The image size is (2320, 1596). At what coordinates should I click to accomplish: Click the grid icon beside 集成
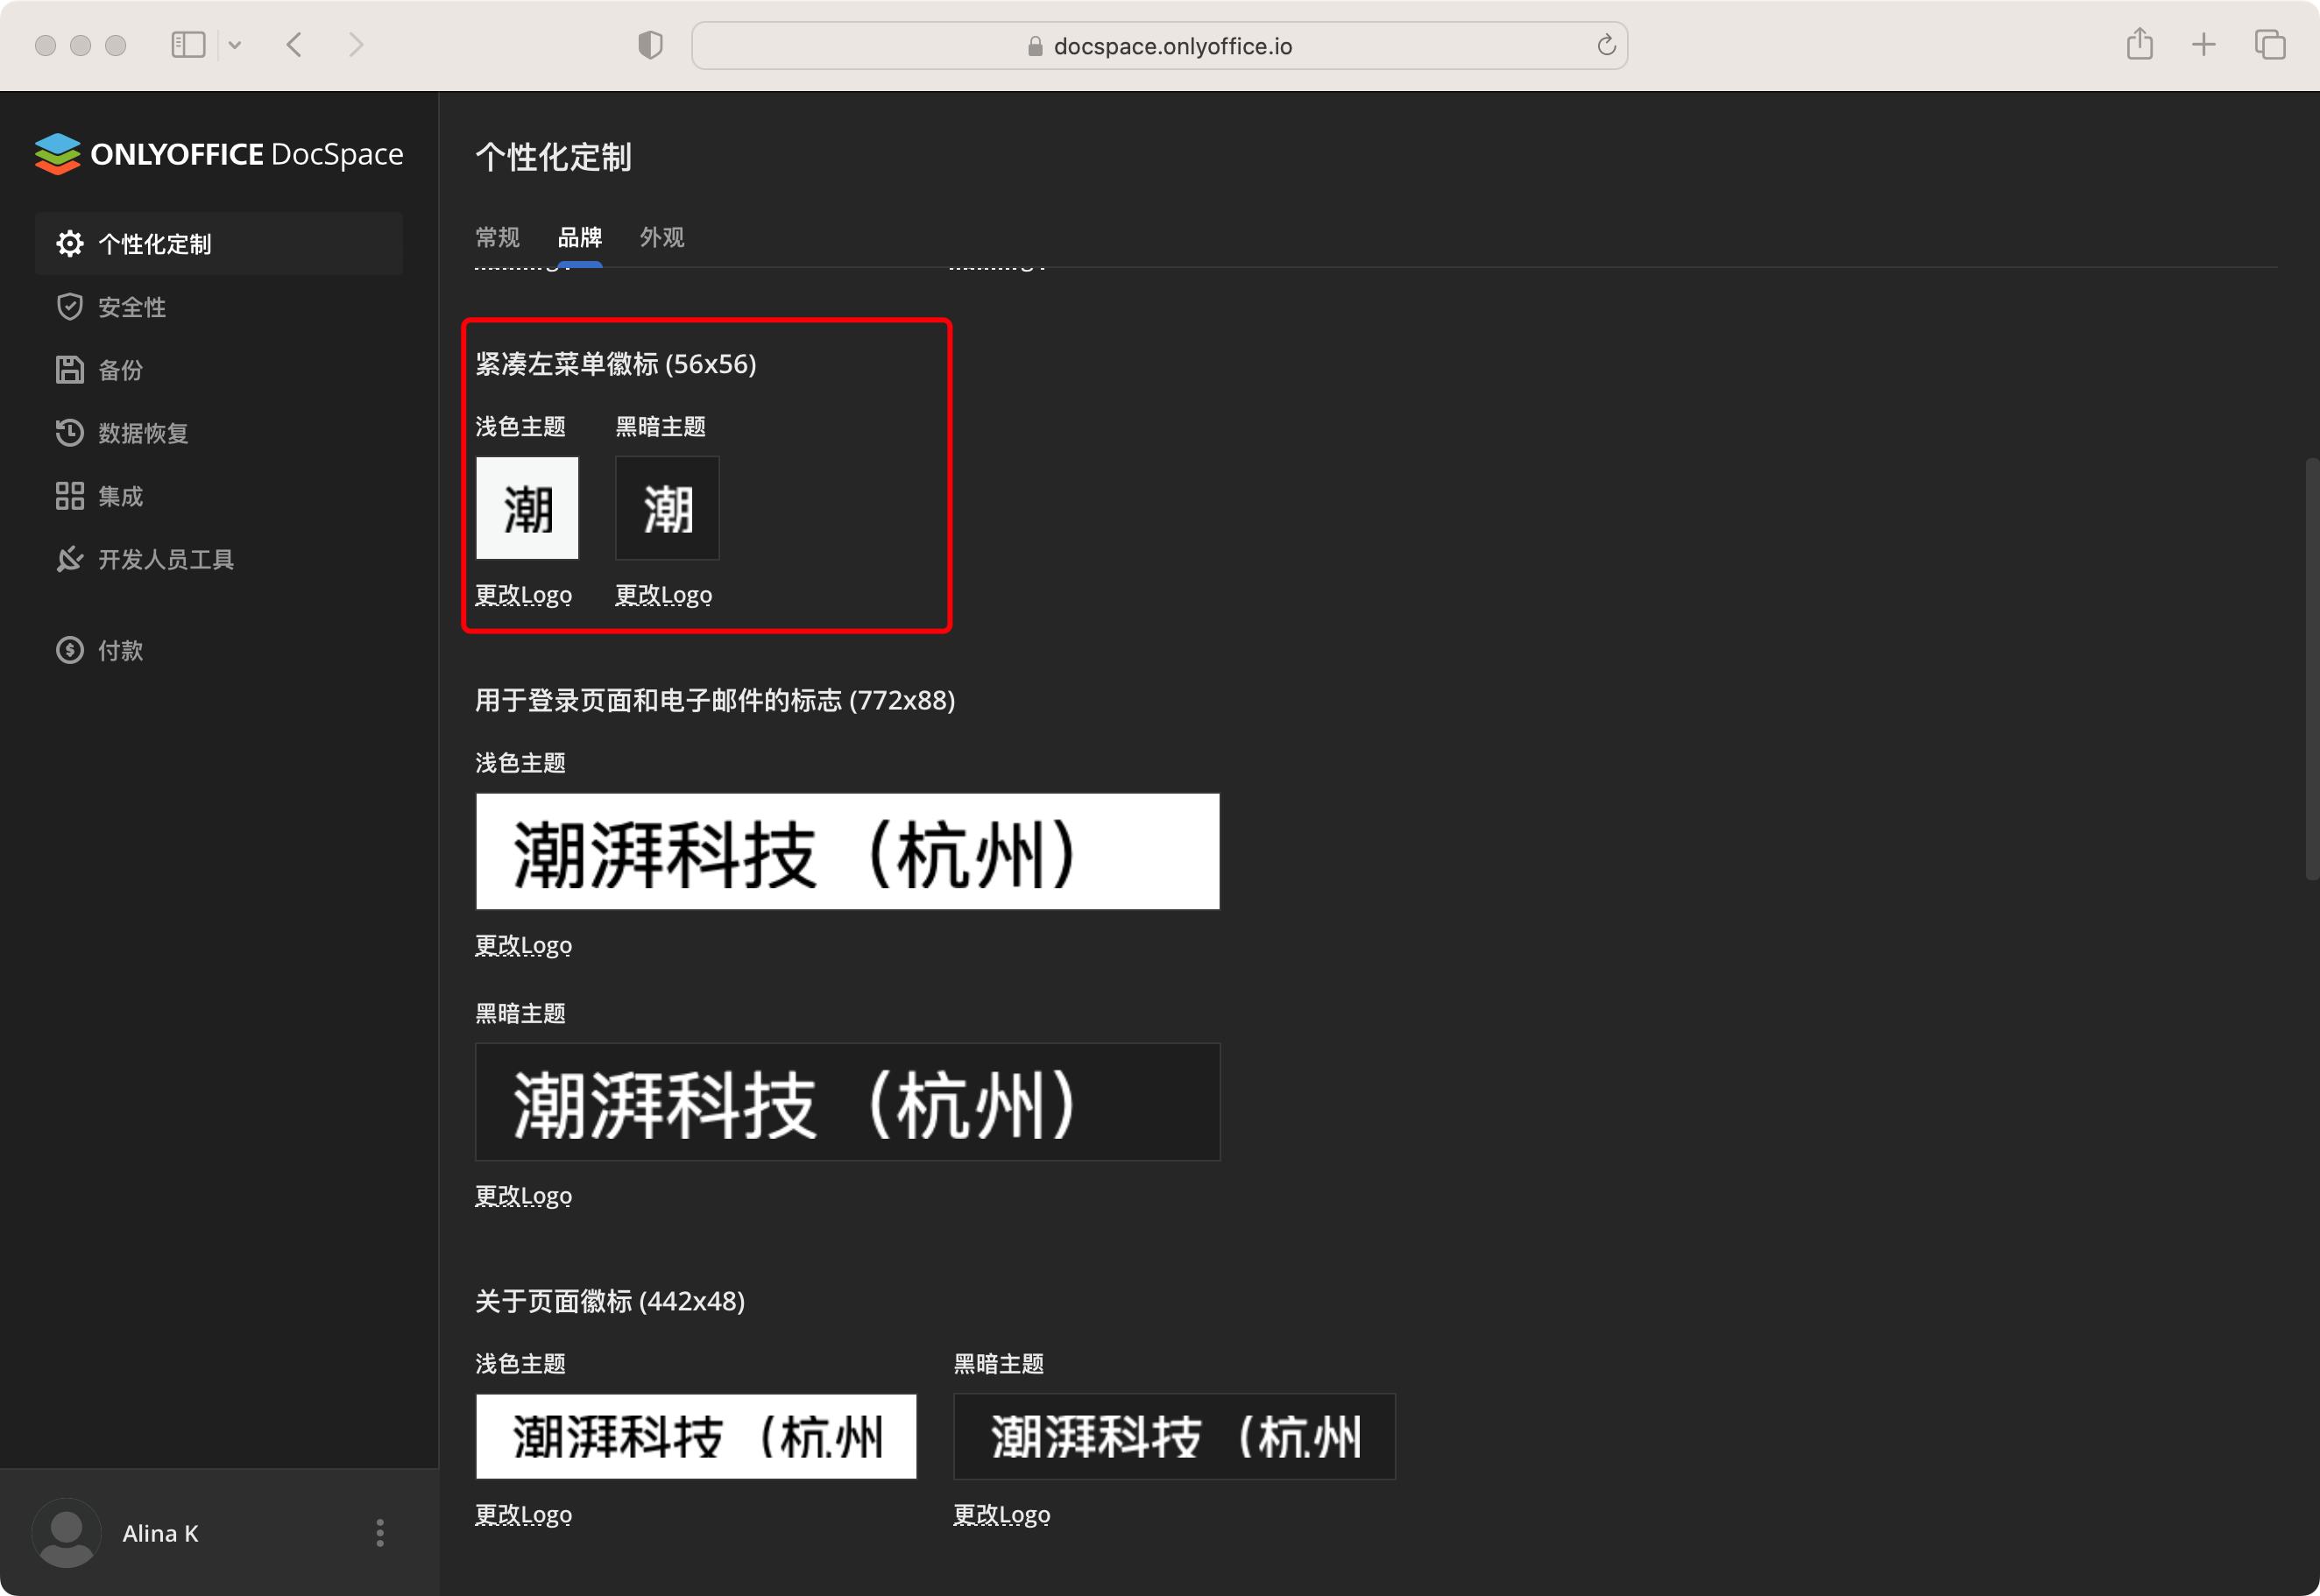[x=69, y=496]
